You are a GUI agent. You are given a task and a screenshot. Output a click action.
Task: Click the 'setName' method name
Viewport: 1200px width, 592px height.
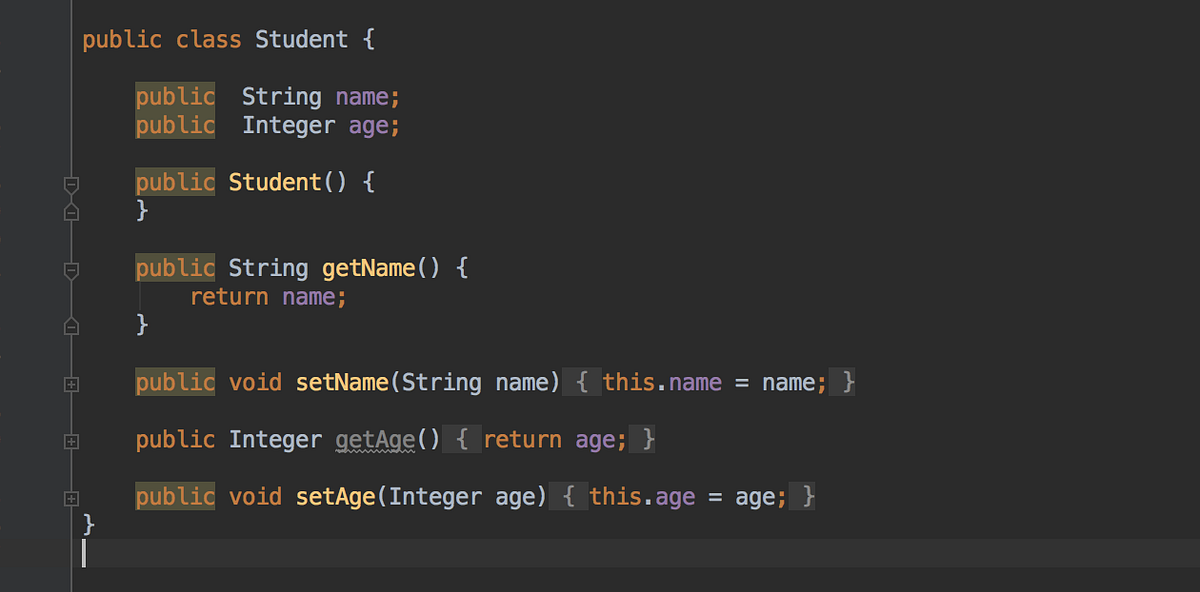click(342, 382)
